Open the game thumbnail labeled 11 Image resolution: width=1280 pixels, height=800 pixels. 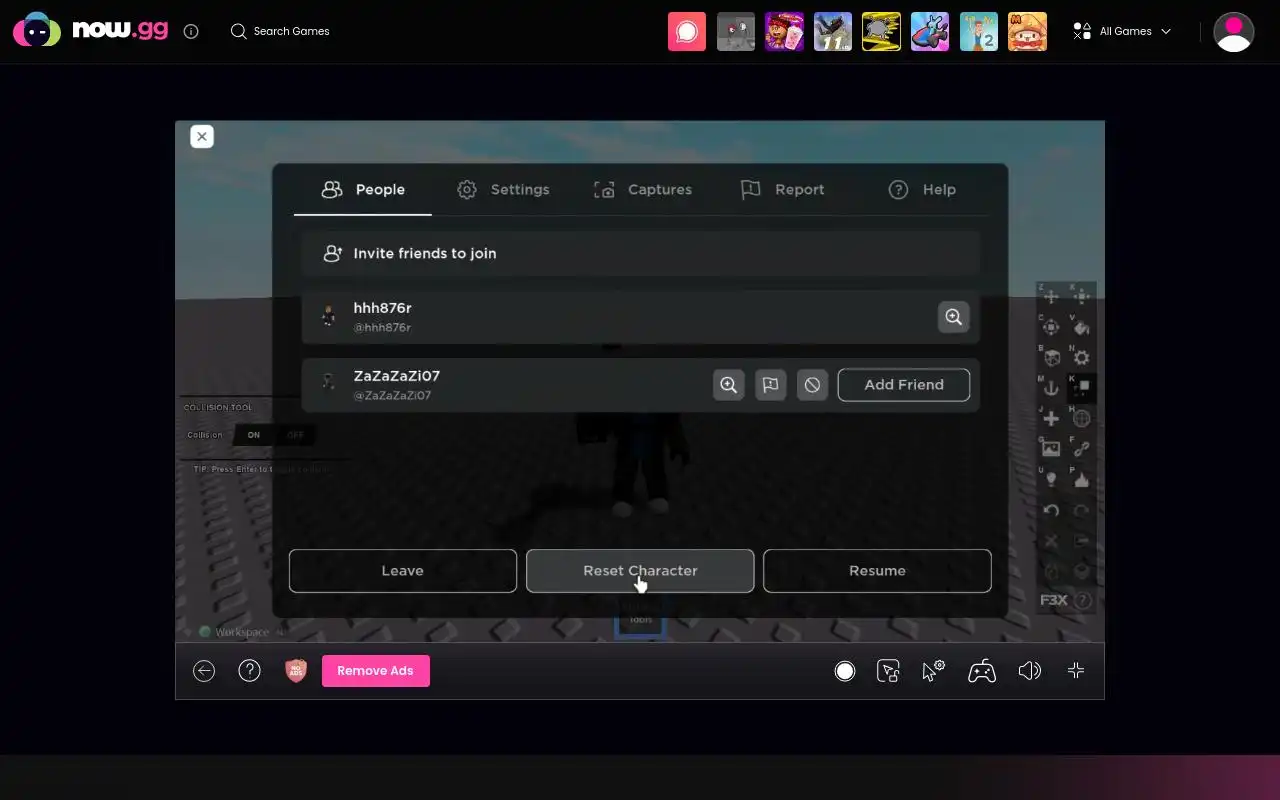pos(833,31)
